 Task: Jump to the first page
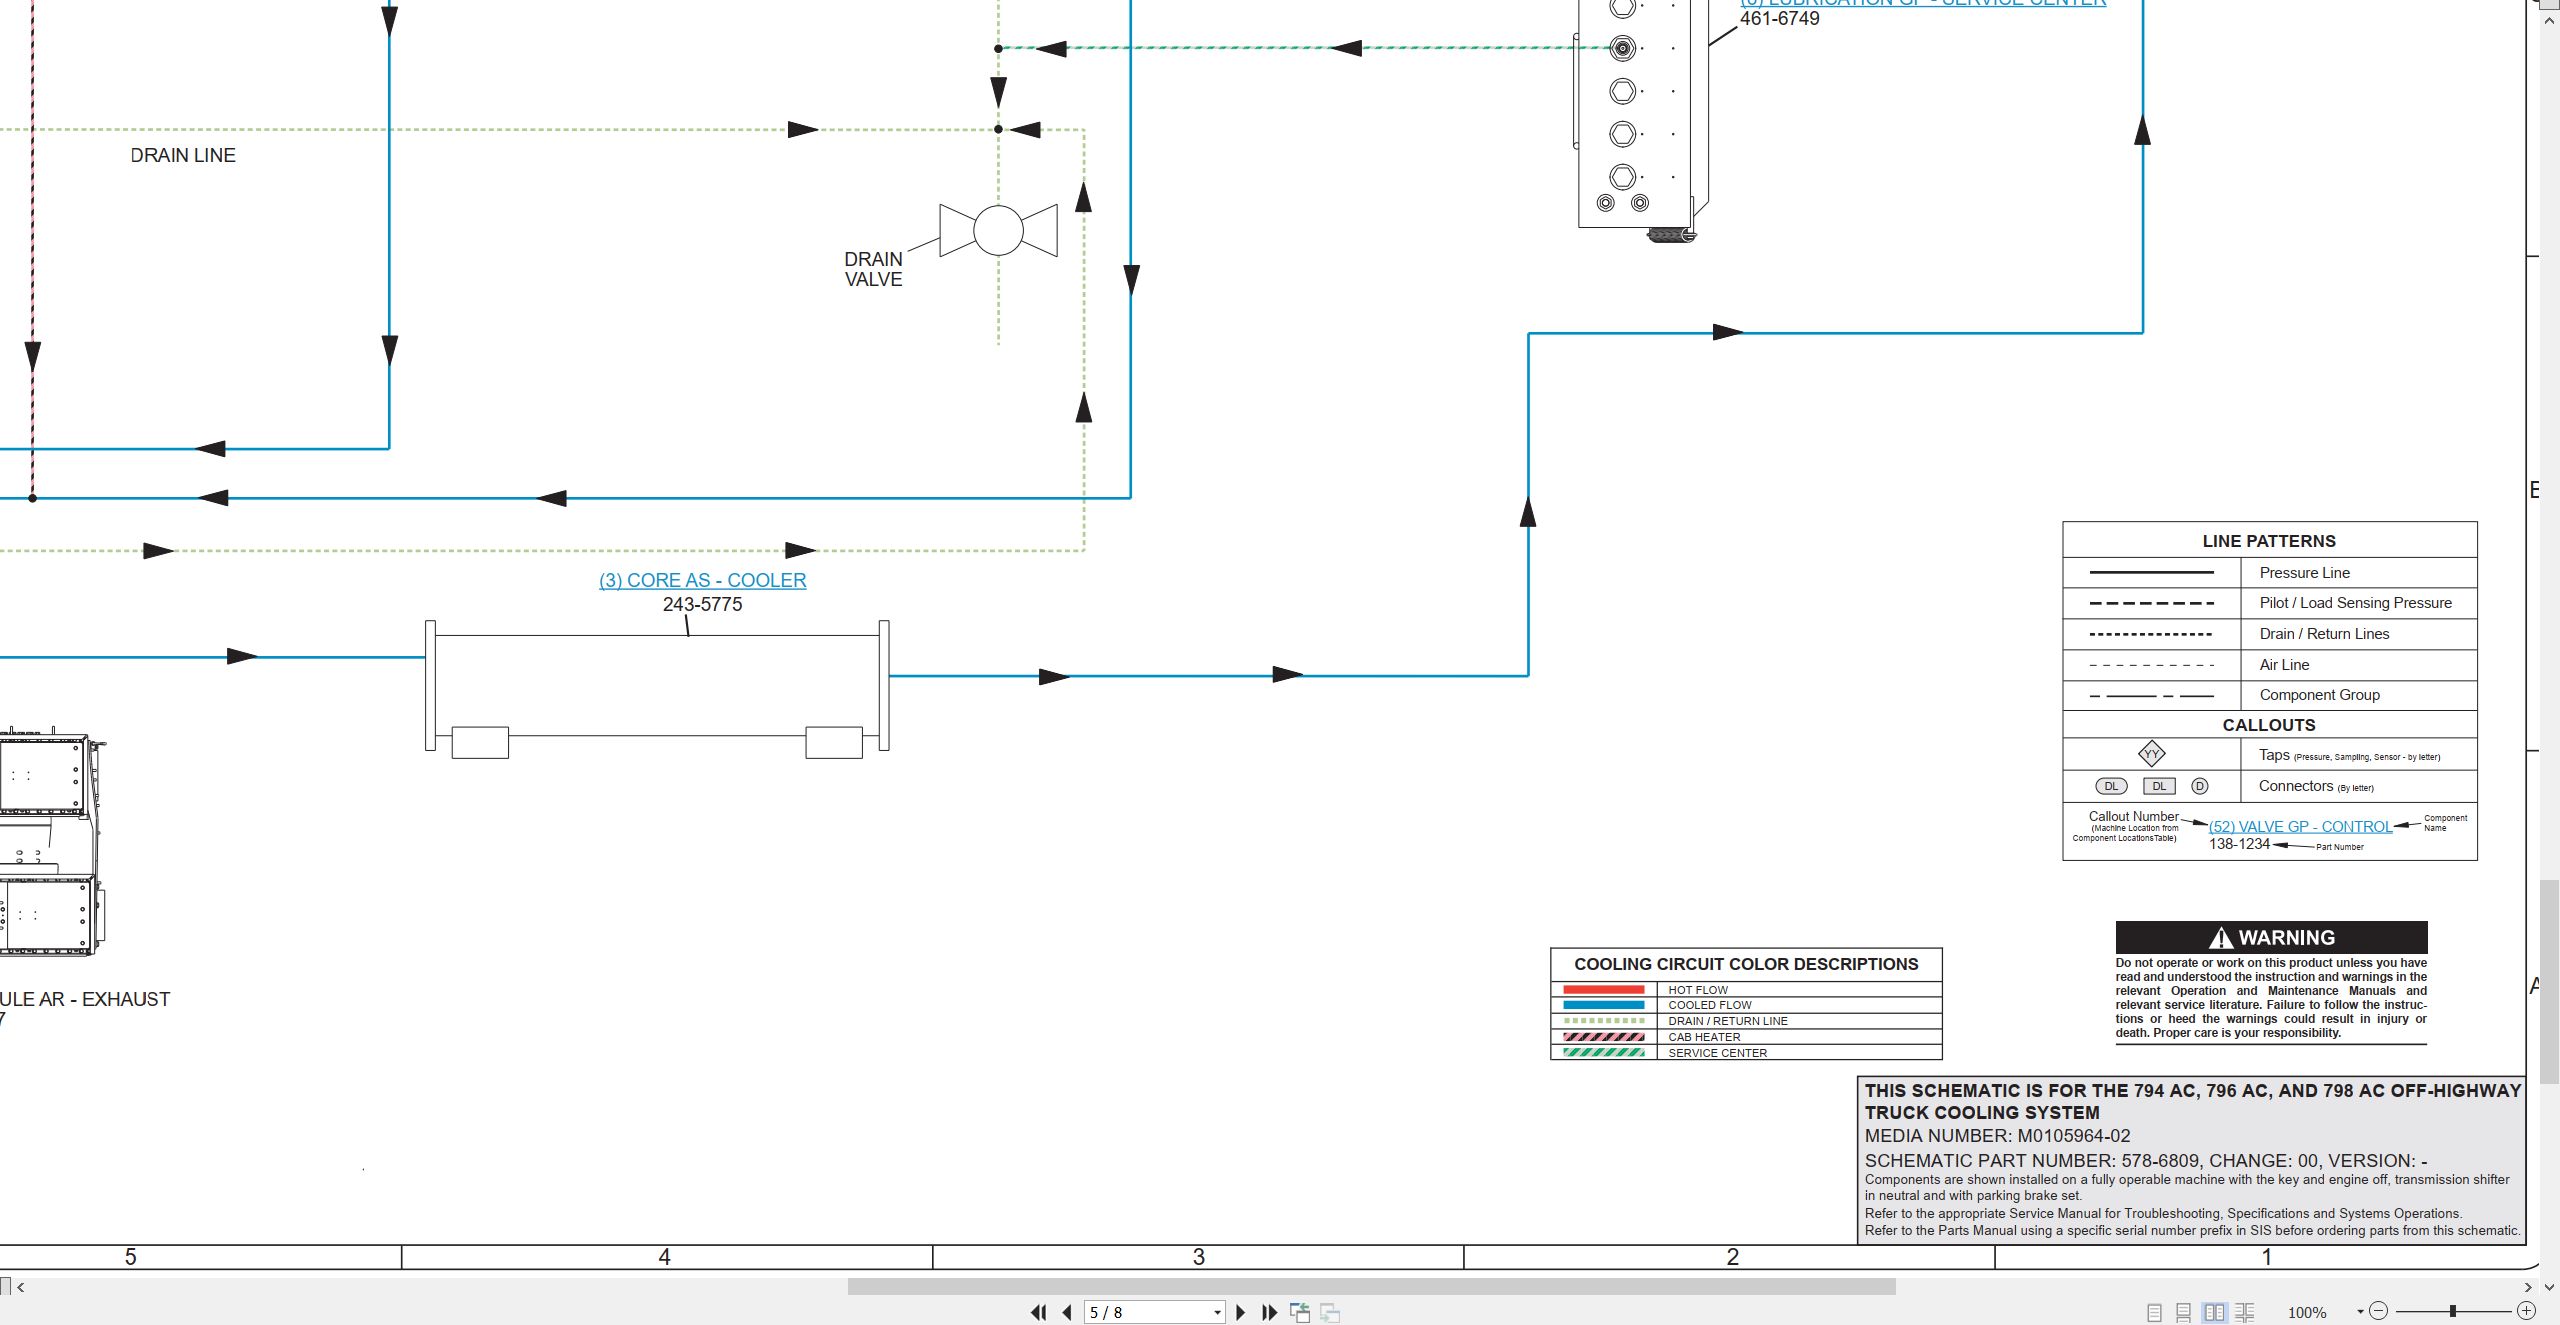point(1039,1312)
